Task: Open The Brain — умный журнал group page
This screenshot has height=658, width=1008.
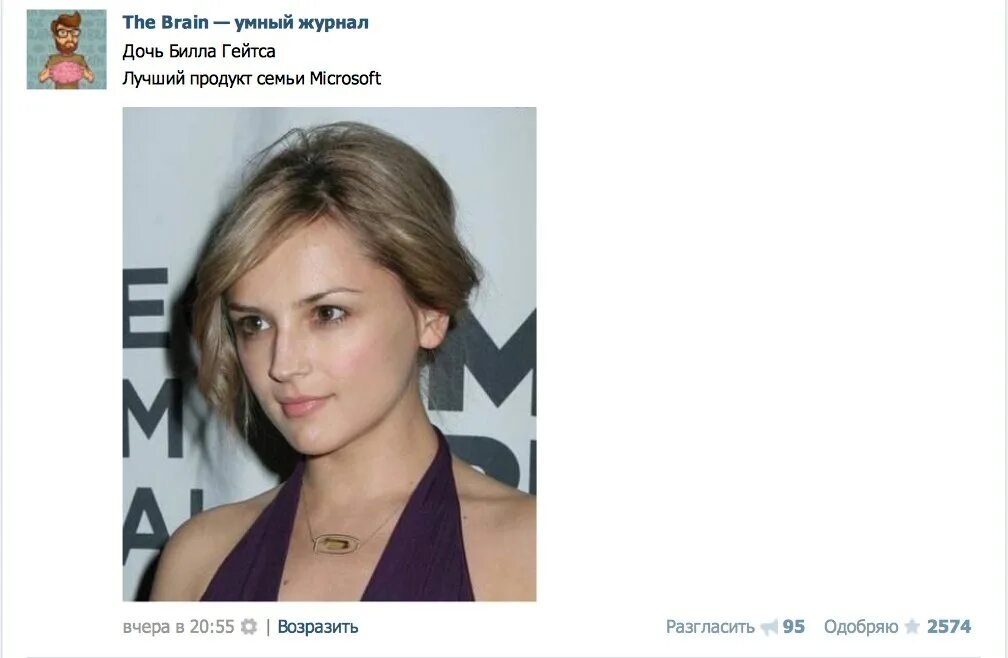Action: point(246,22)
